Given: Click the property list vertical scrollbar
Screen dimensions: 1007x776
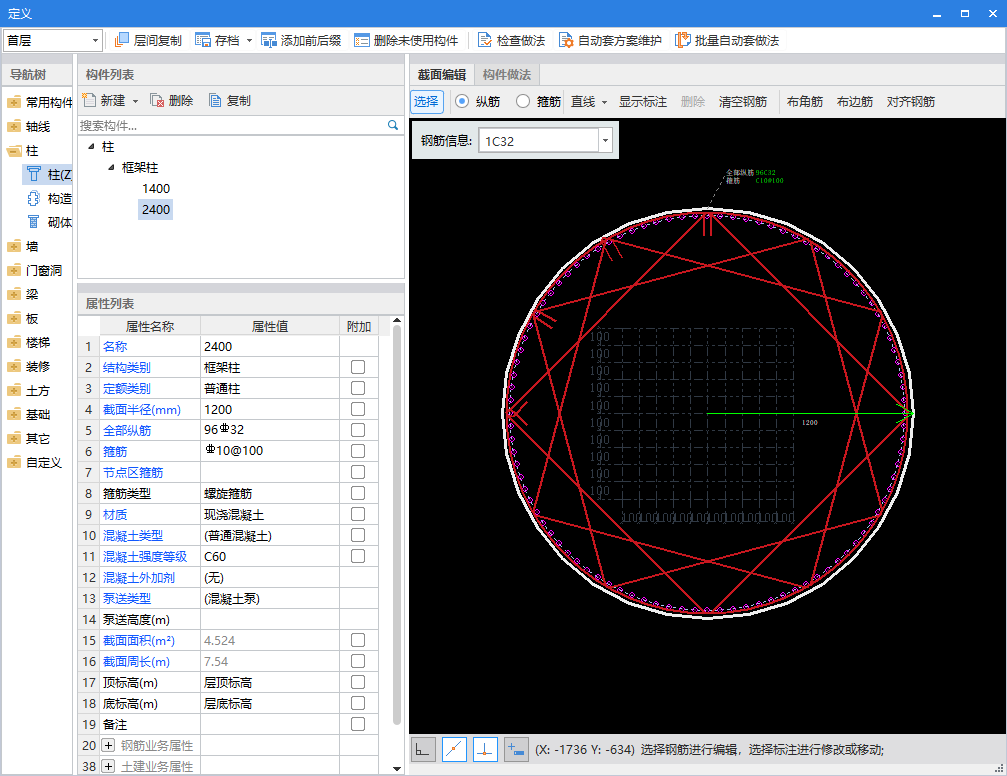Looking at the screenshot, I should [x=397, y=525].
